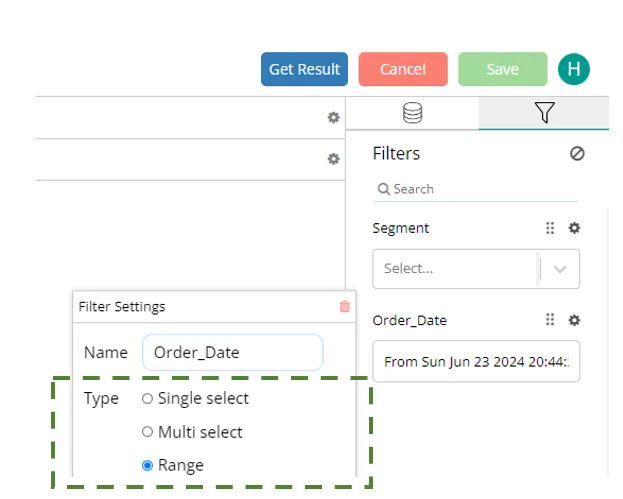
Task: Open the Segment Select... combo box
Action: click(455, 269)
